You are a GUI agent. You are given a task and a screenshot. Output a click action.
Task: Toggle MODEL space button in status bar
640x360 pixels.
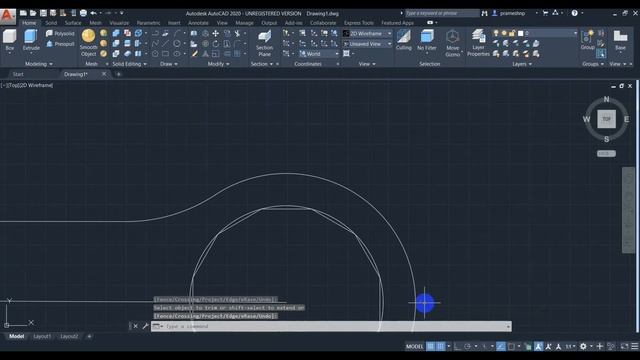tap(414, 347)
